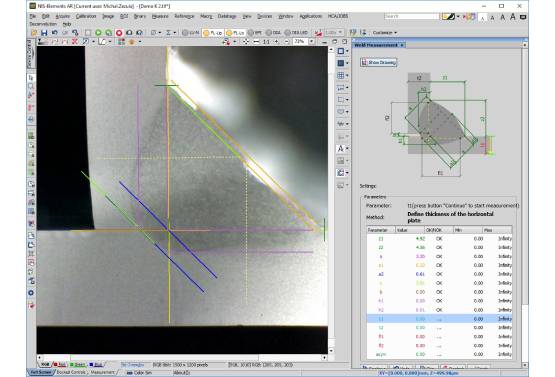
Task: Click the grid overlay icon in side toolbar
Action: pos(341,75)
